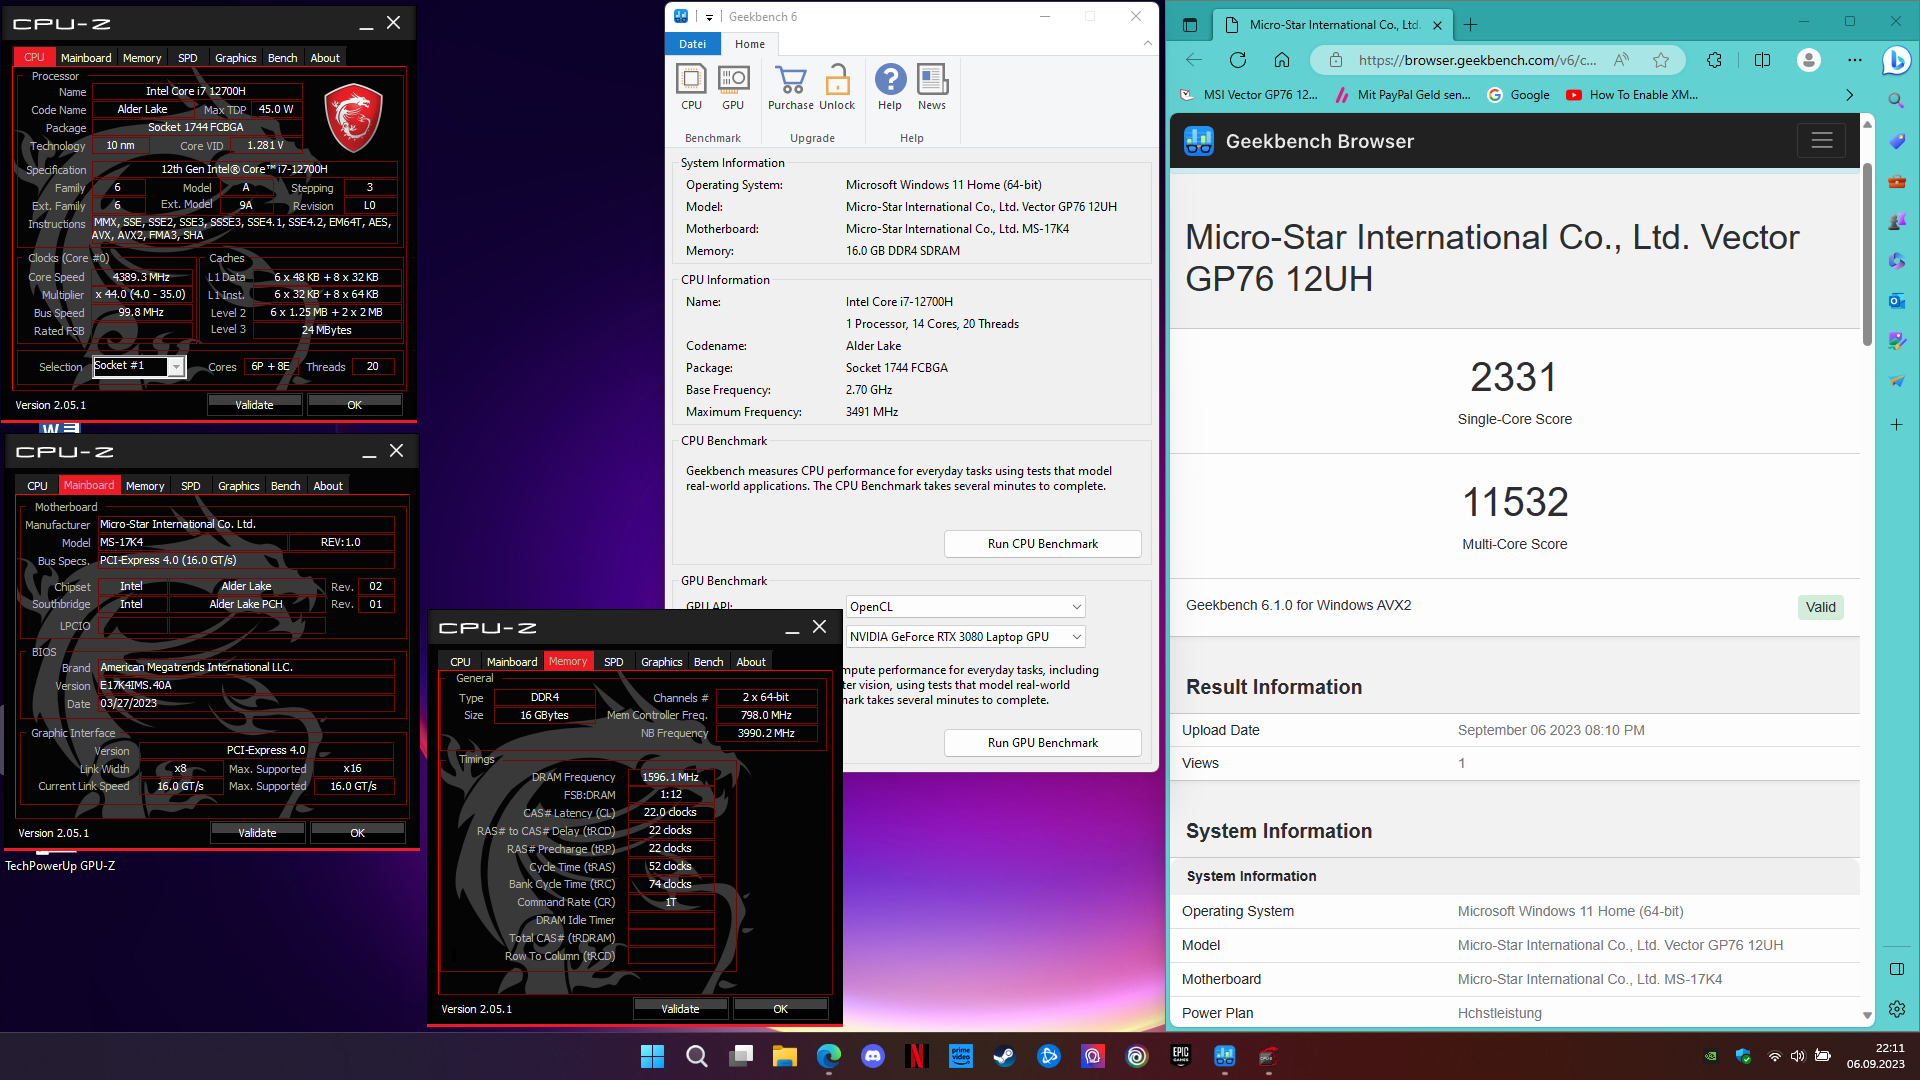The image size is (1920, 1080).
Task: Click the Unlock padlock icon in Geekbench
Action: pyautogui.click(x=837, y=87)
